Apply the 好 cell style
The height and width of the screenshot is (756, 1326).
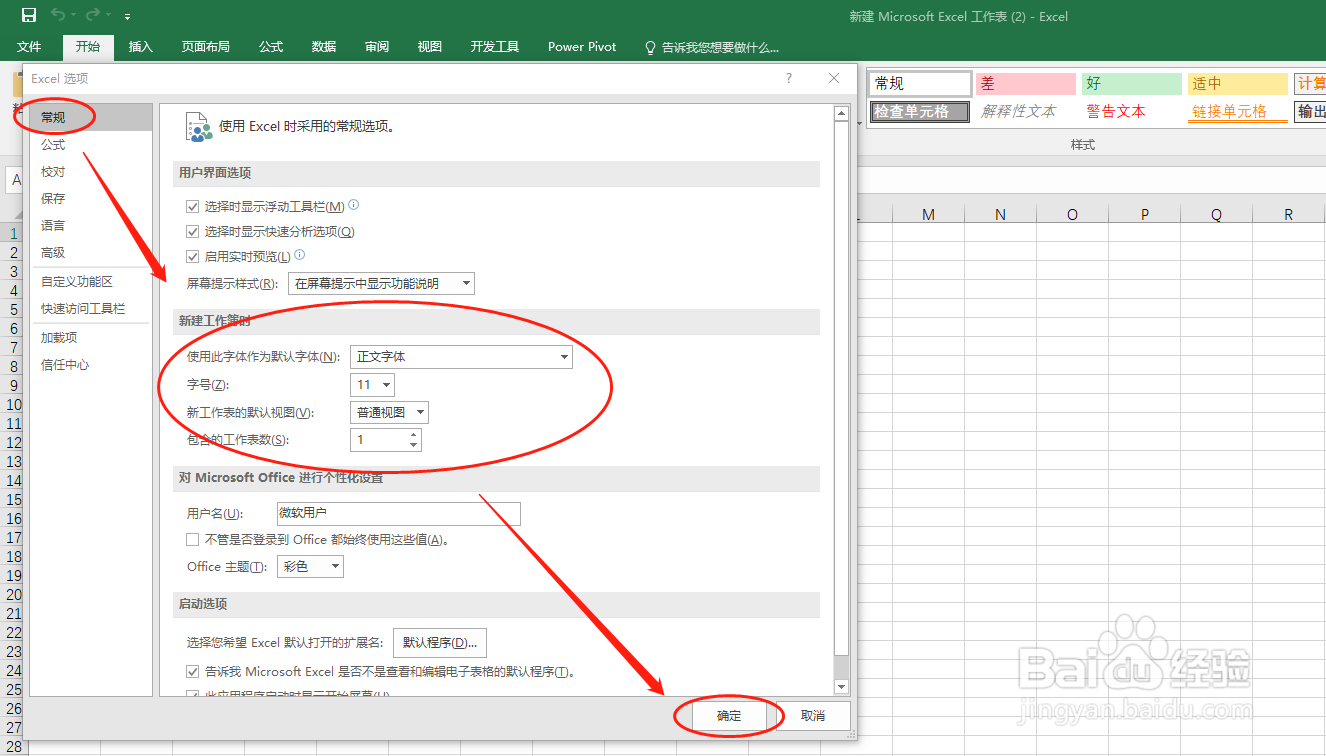tap(1132, 84)
